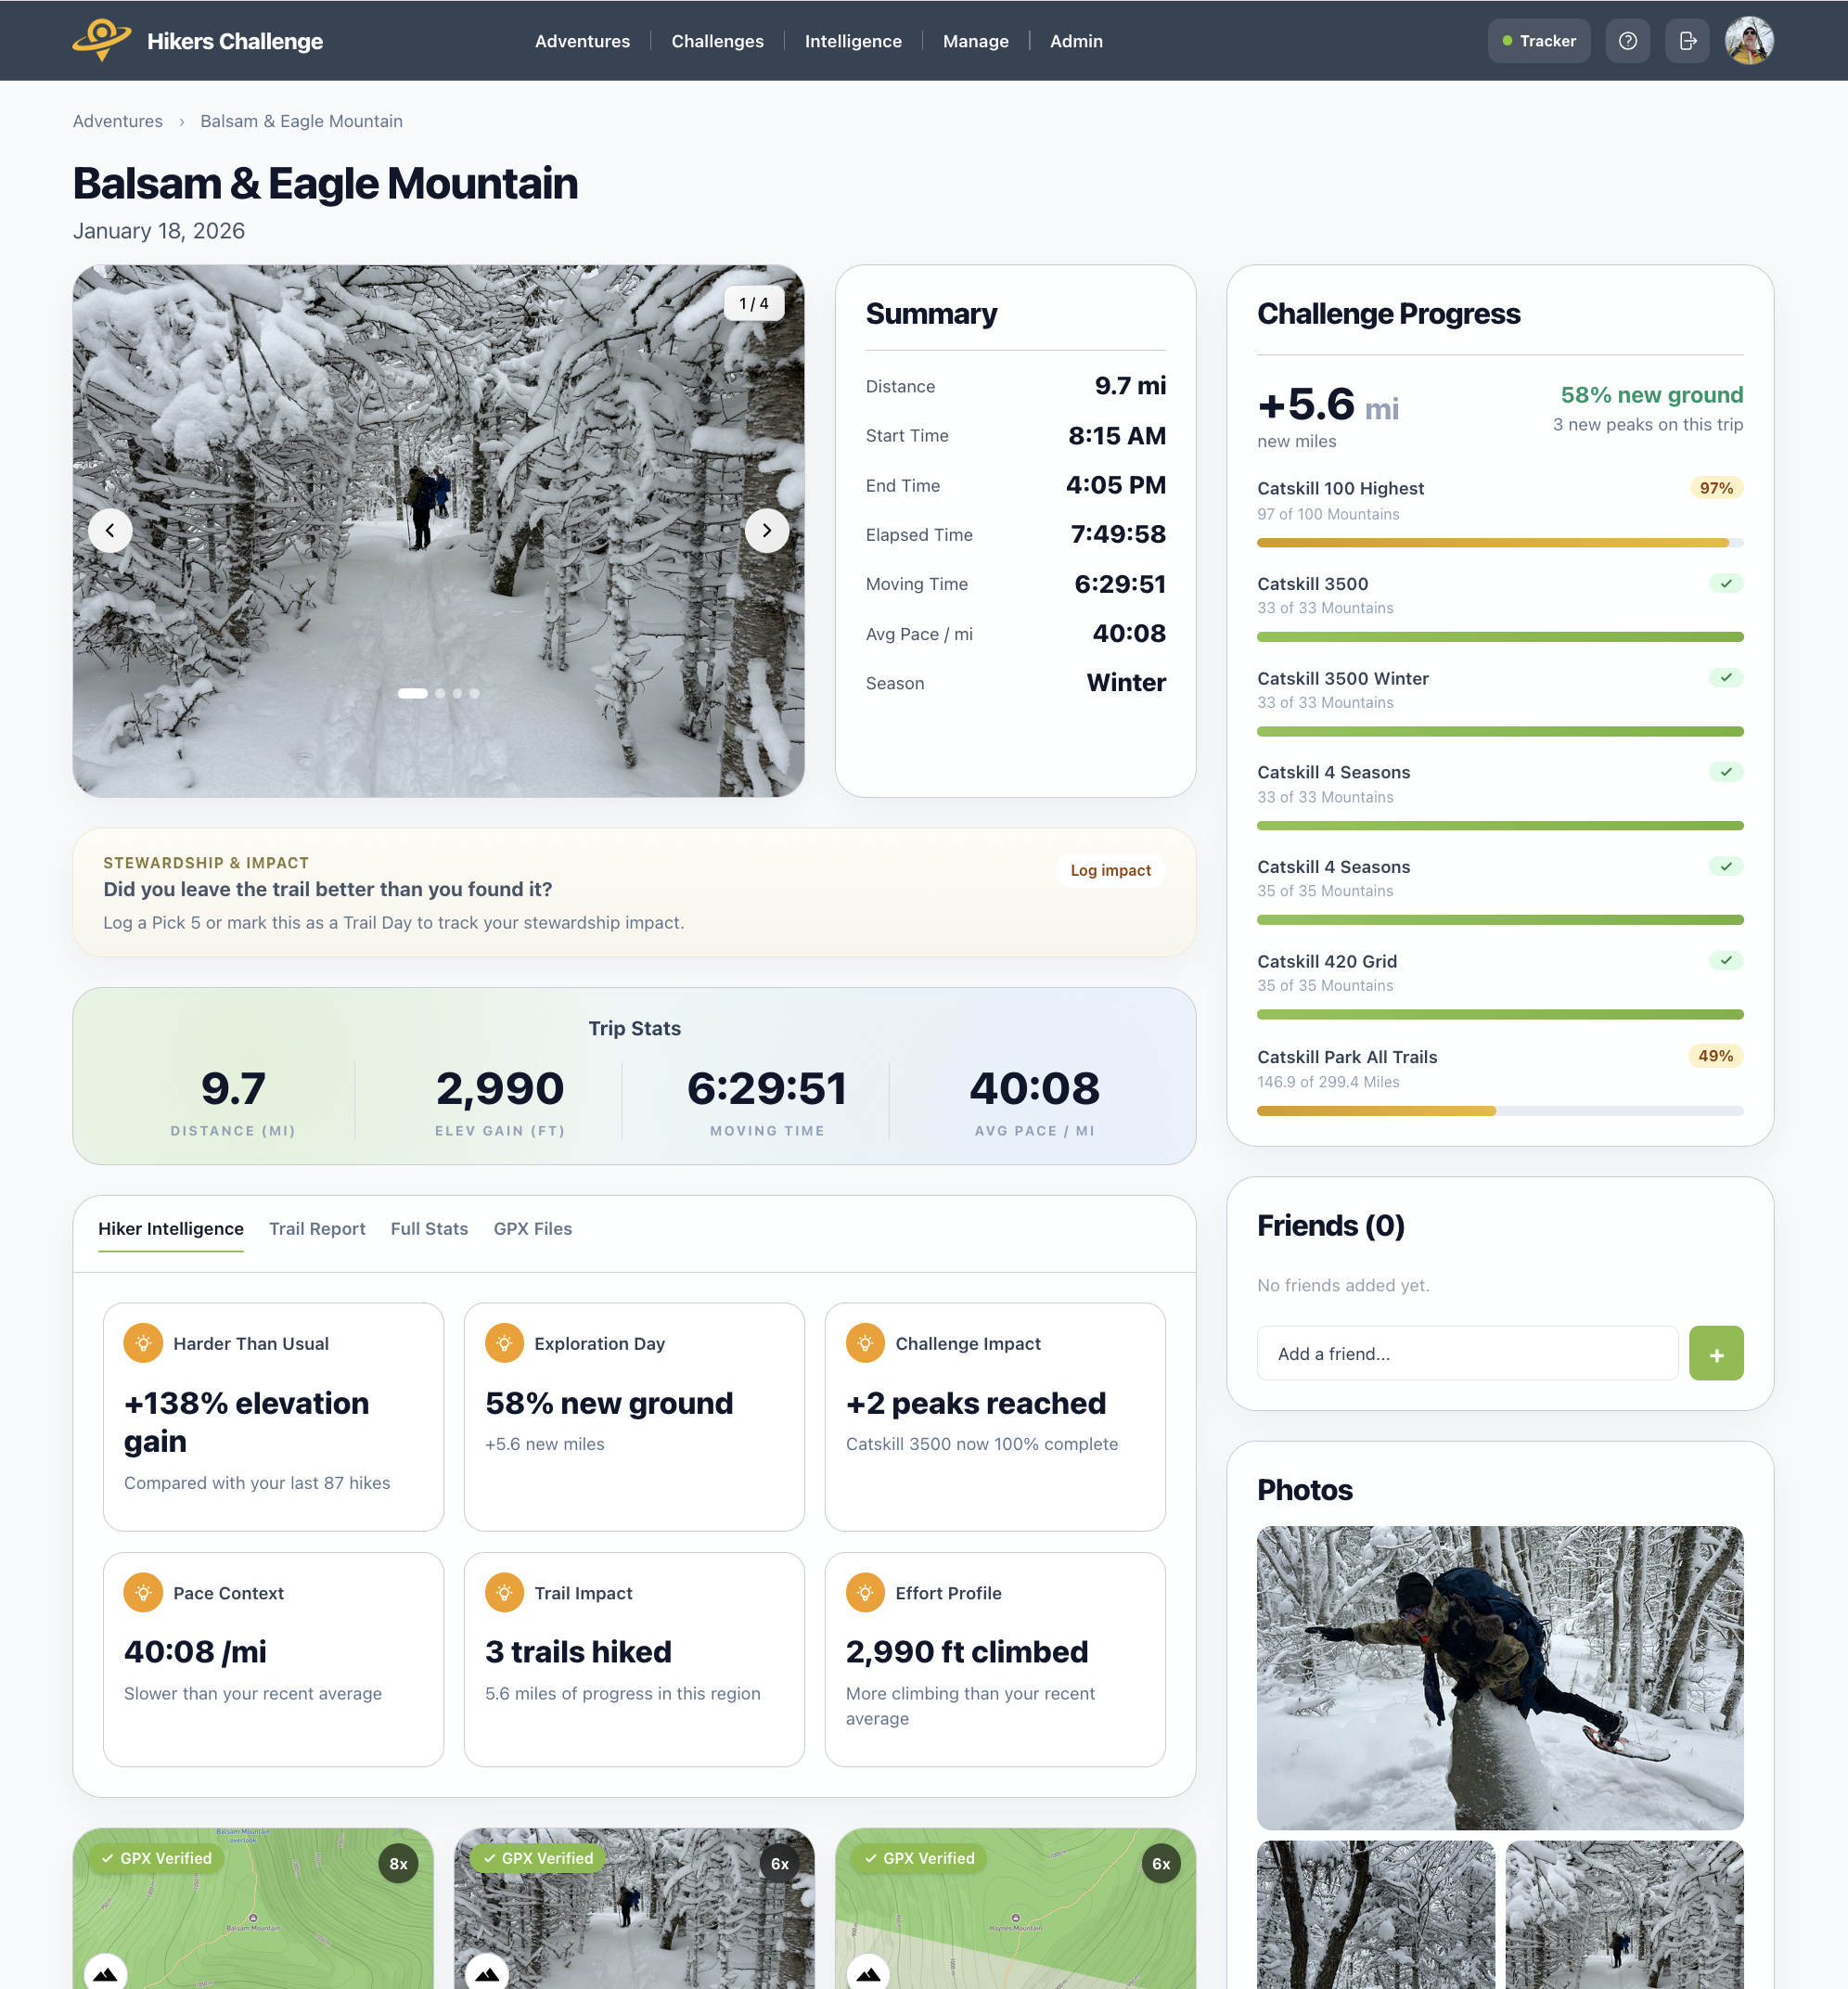Click the Hikers Challenge compass logo
Screen dimensions: 1848x1989
(x=101, y=40)
